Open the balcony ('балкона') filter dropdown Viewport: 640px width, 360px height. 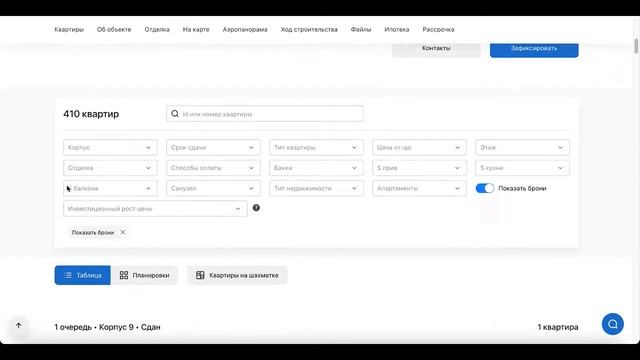pyautogui.click(x=110, y=188)
